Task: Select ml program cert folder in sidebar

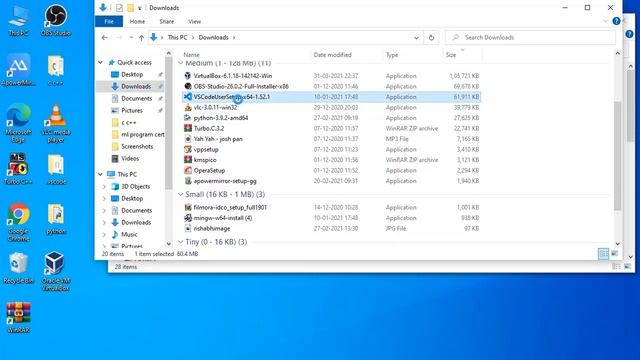Action: 142,134
